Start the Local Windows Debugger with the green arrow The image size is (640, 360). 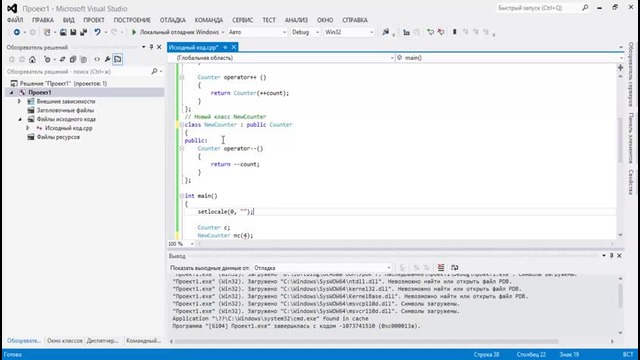[134, 32]
